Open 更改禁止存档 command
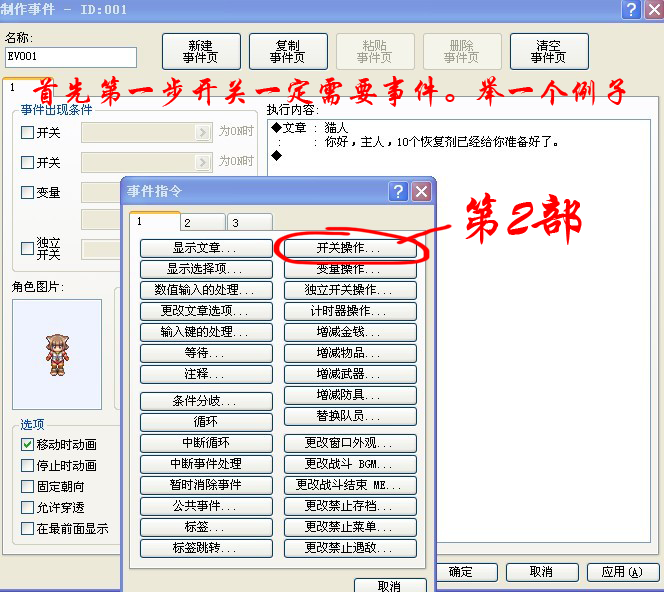Viewport: 664px width, 592px height. point(350,506)
